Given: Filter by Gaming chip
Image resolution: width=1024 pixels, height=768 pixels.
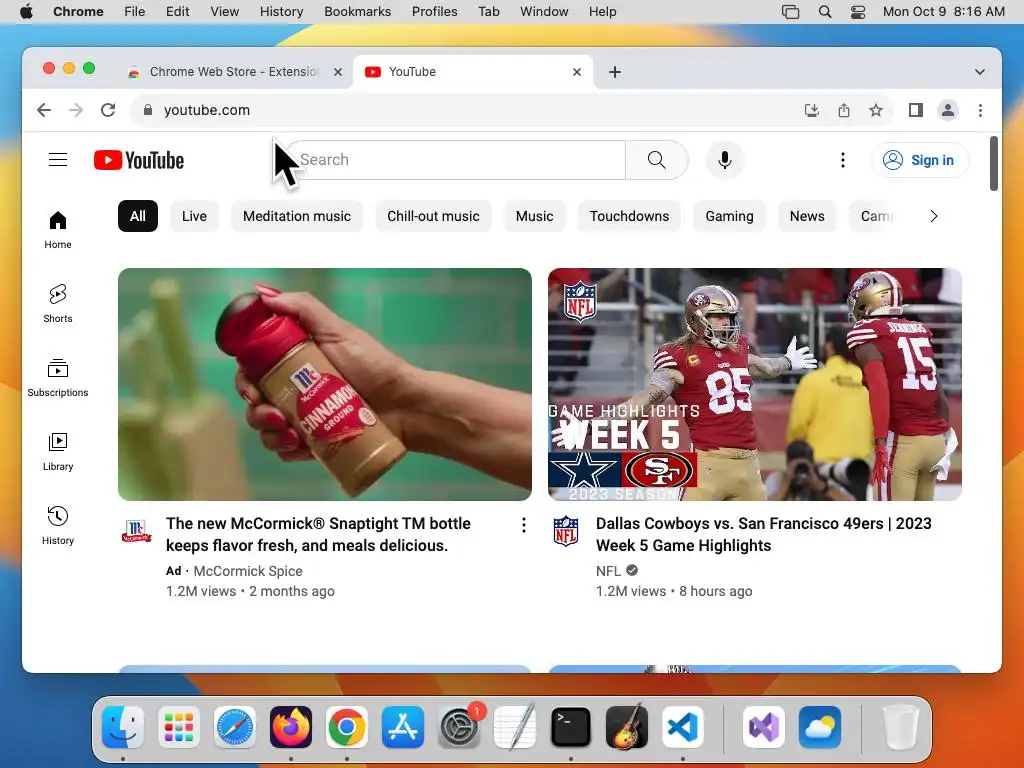Looking at the screenshot, I should tap(729, 216).
